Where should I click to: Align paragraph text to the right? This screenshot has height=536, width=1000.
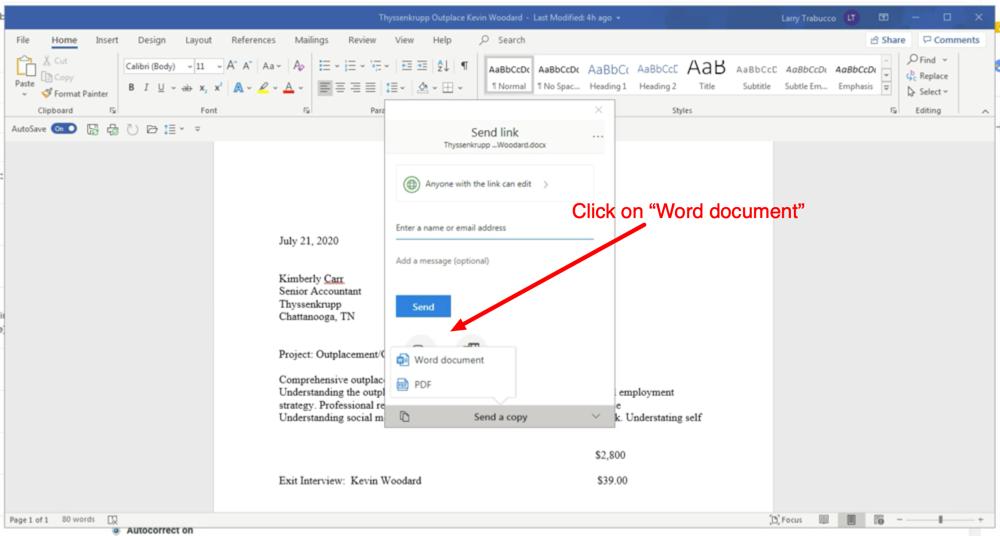tap(355, 88)
